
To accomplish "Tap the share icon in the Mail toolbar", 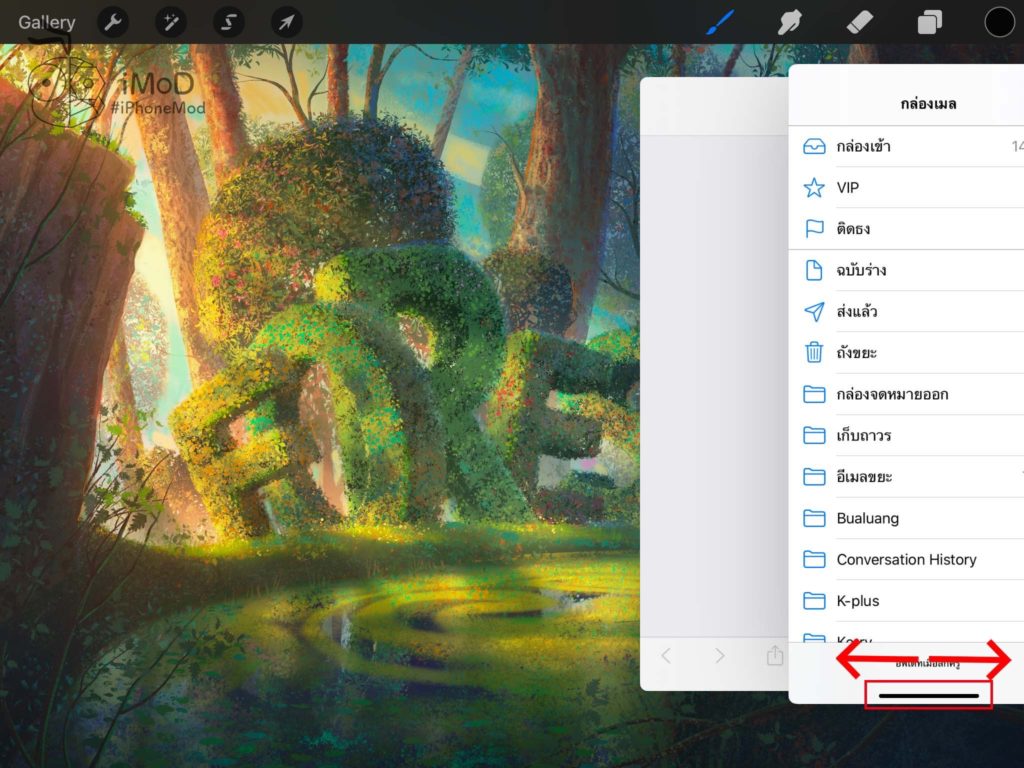I will (x=773, y=656).
